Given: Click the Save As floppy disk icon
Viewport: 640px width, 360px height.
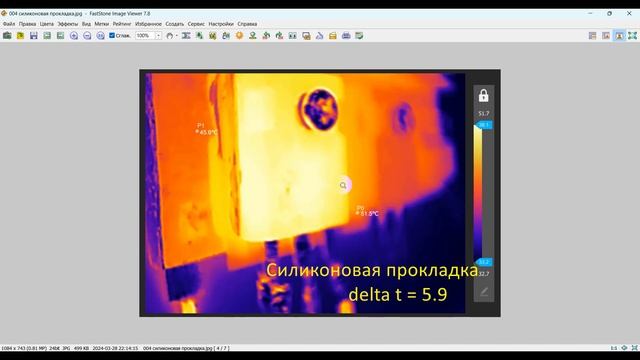Looking at the screenshot, I should coord(34,36).
